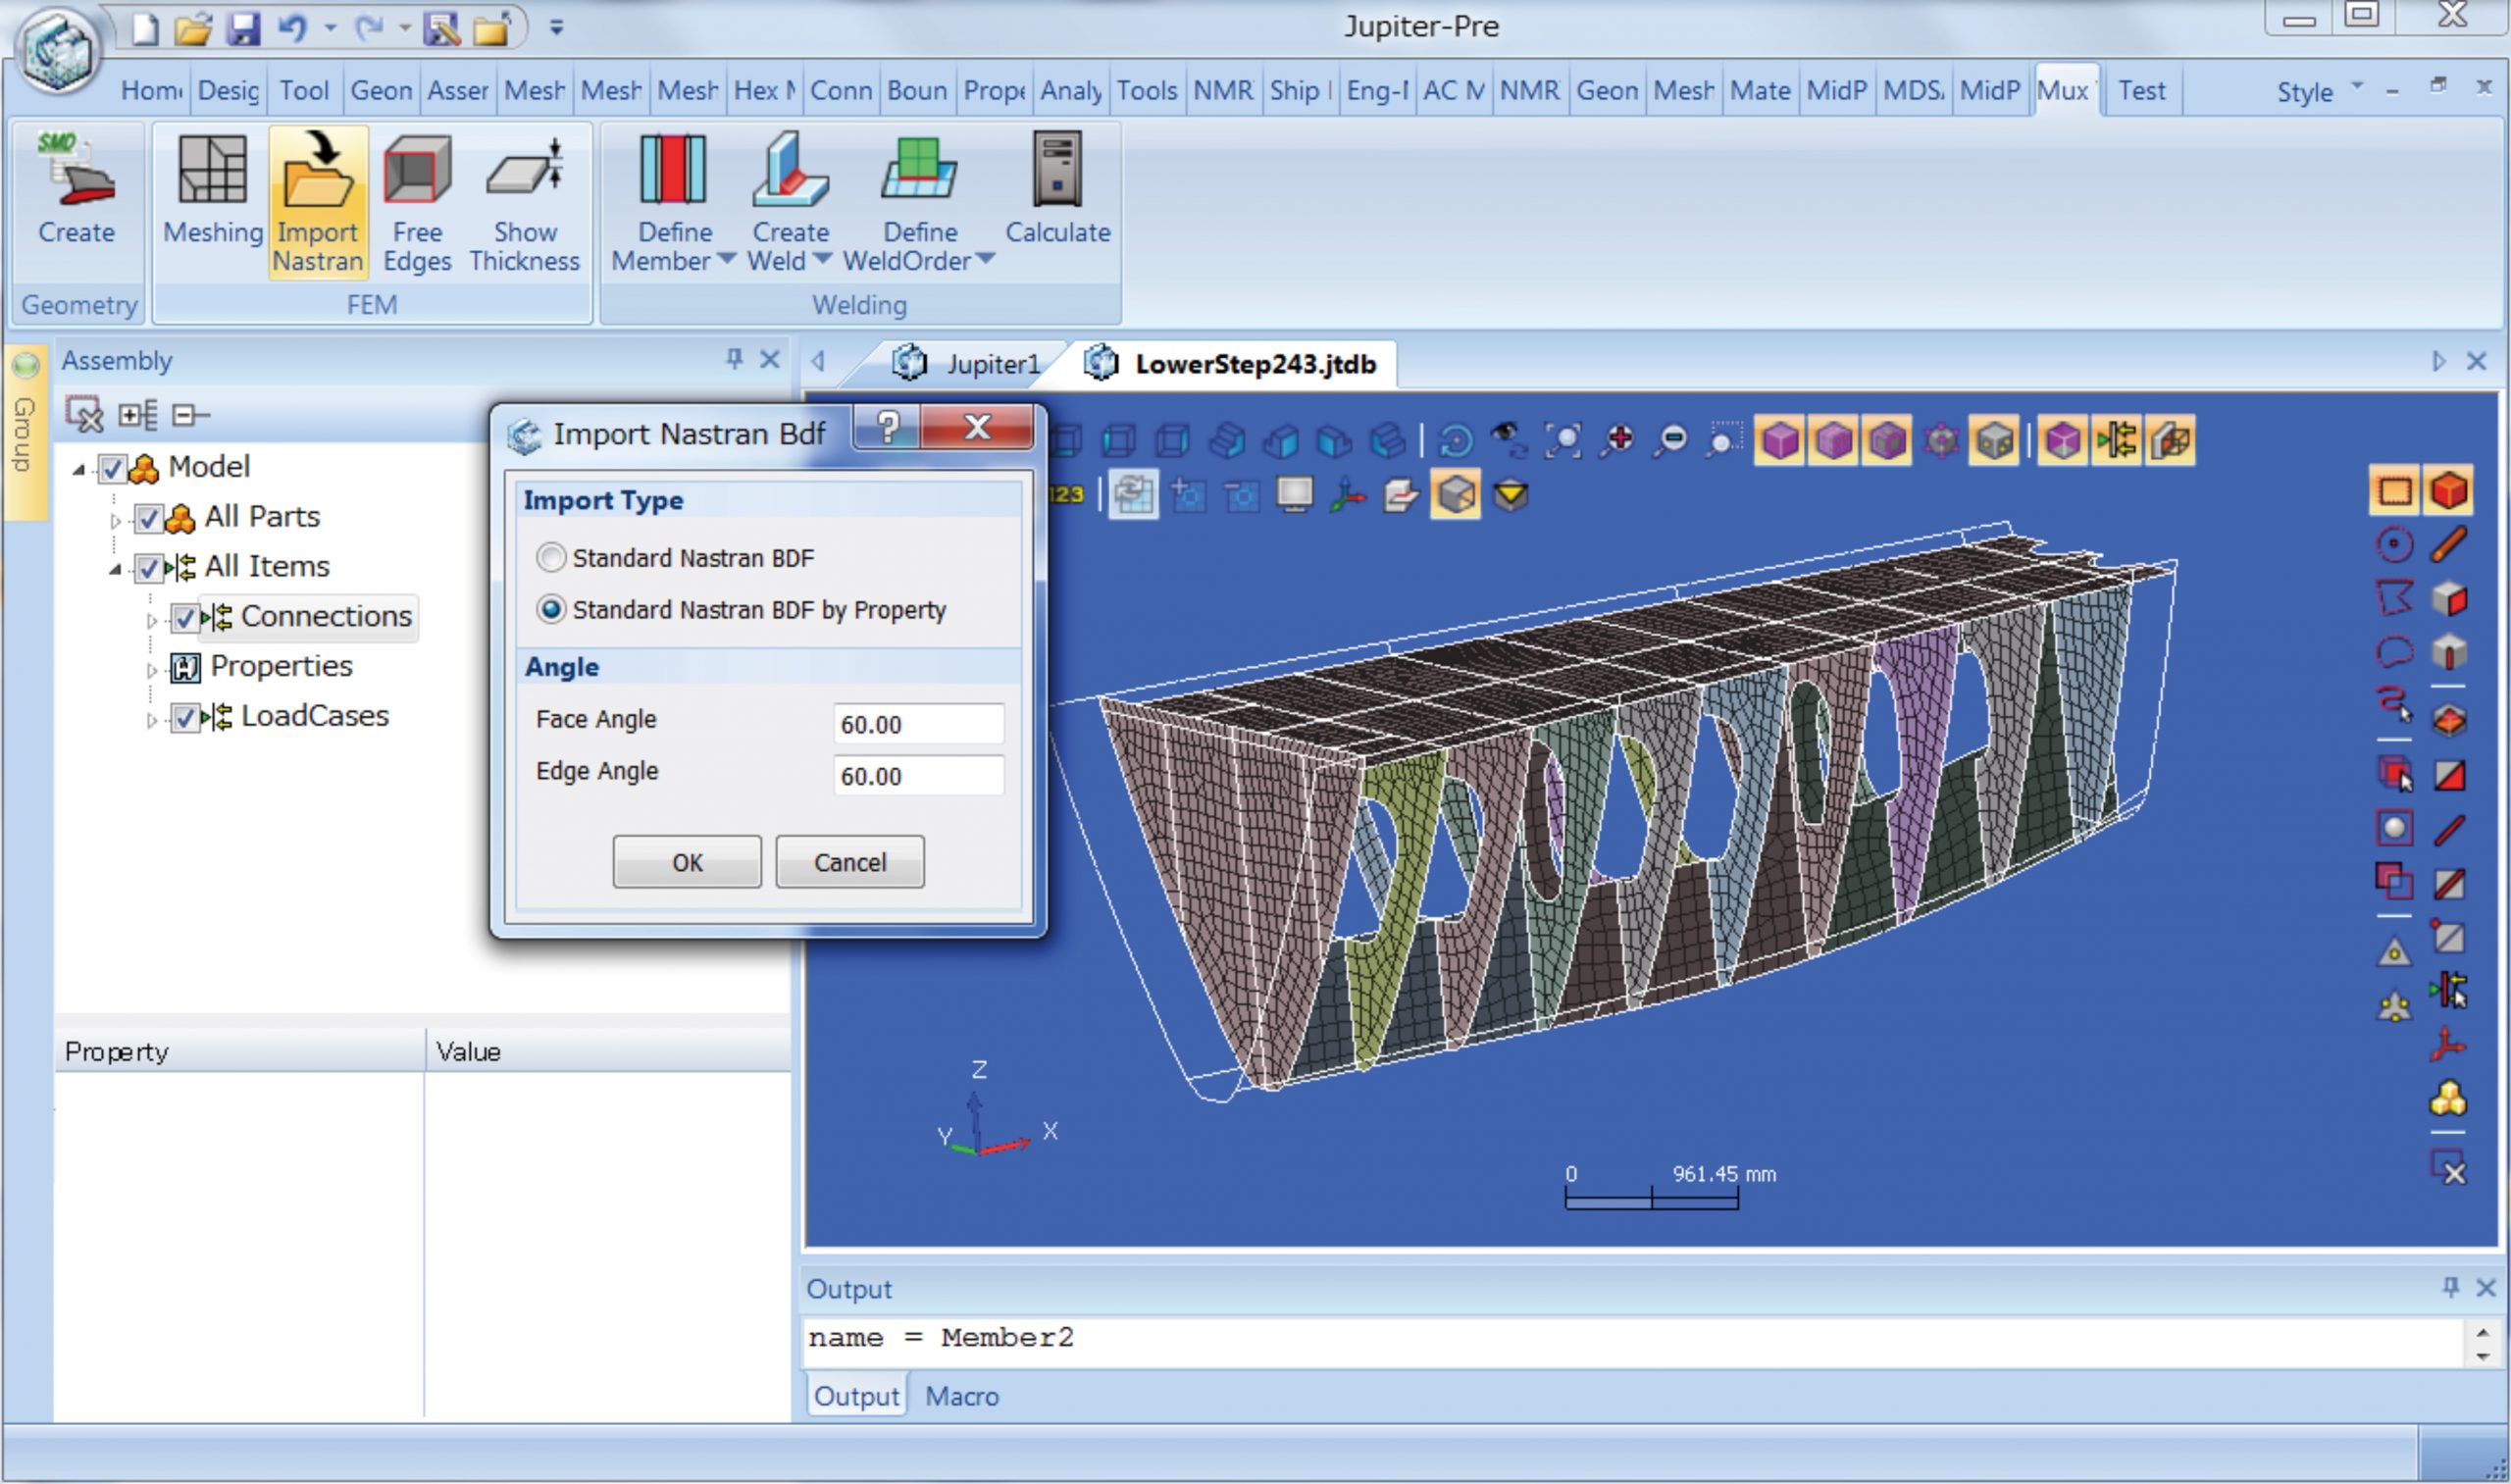Pin the Assembly panel
This screenshot has height=1484, width=2511.
click(734, 359)
